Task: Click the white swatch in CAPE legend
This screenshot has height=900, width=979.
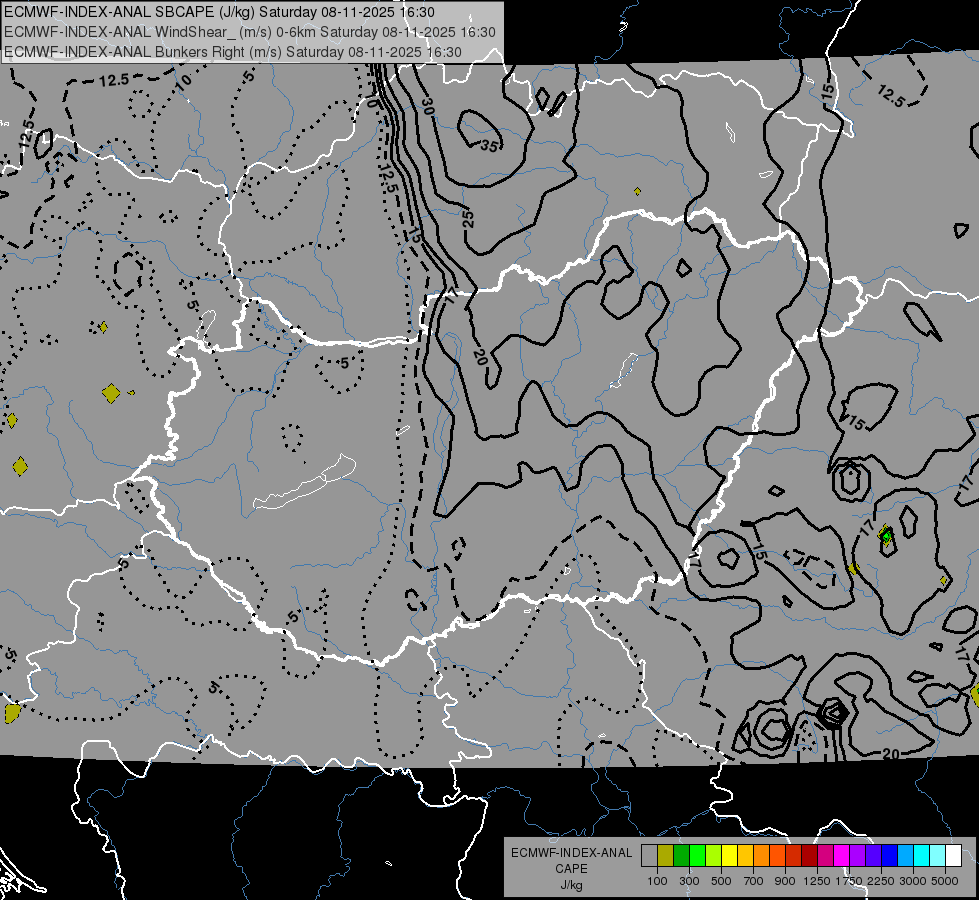Action: 954,855
